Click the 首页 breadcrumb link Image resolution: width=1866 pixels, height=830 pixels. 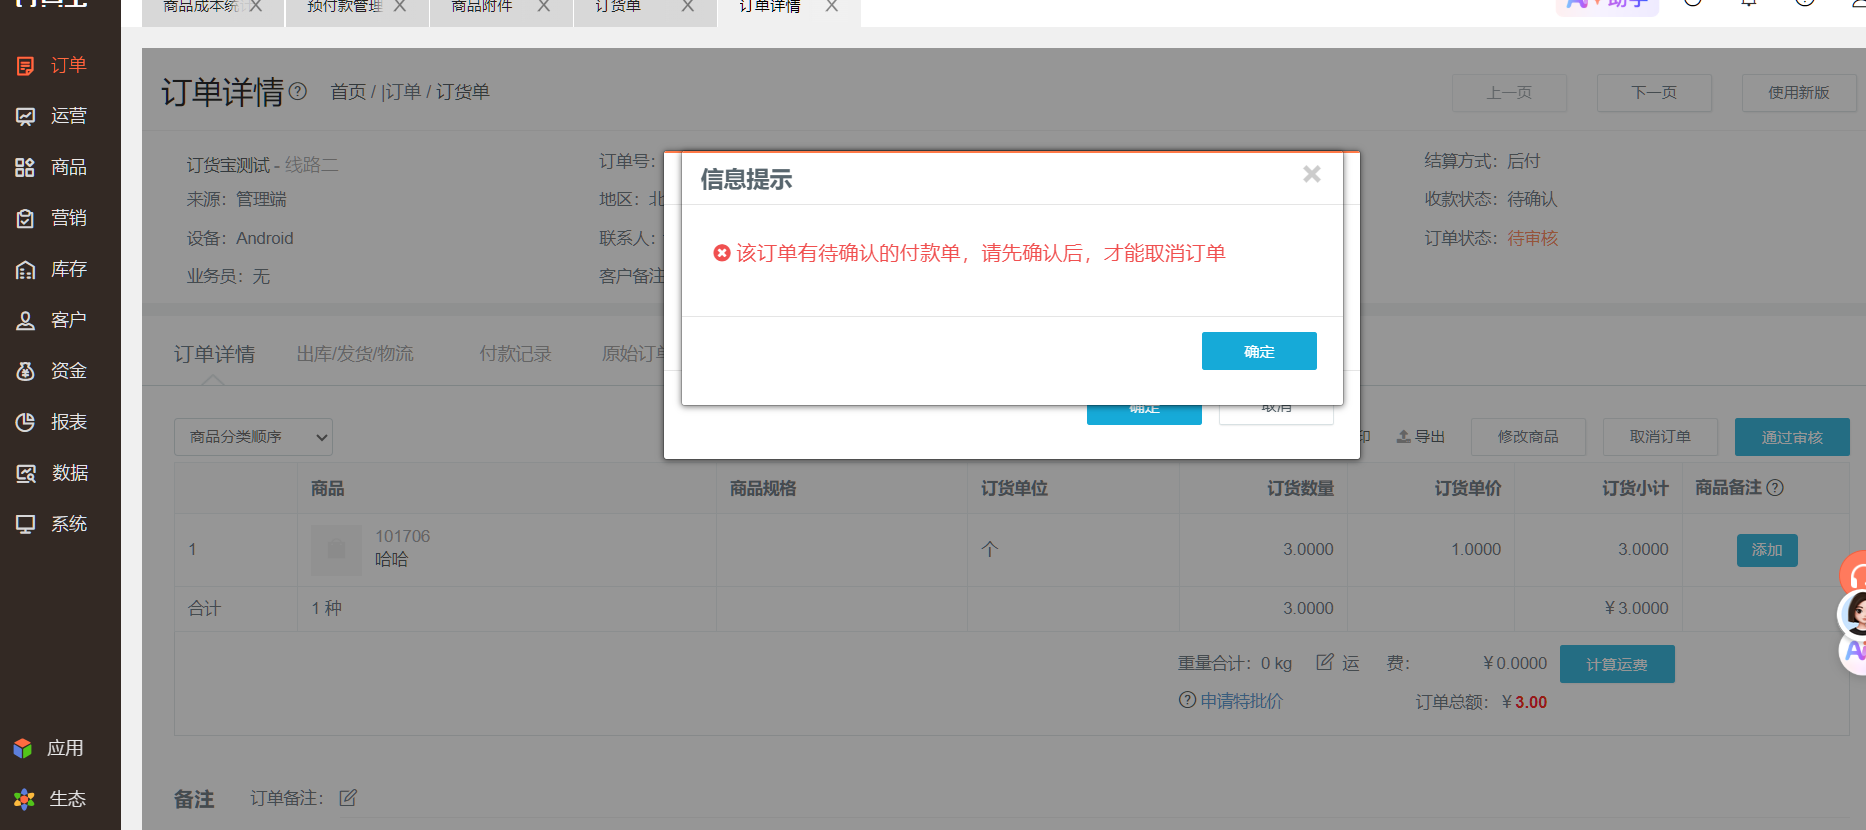348,92
